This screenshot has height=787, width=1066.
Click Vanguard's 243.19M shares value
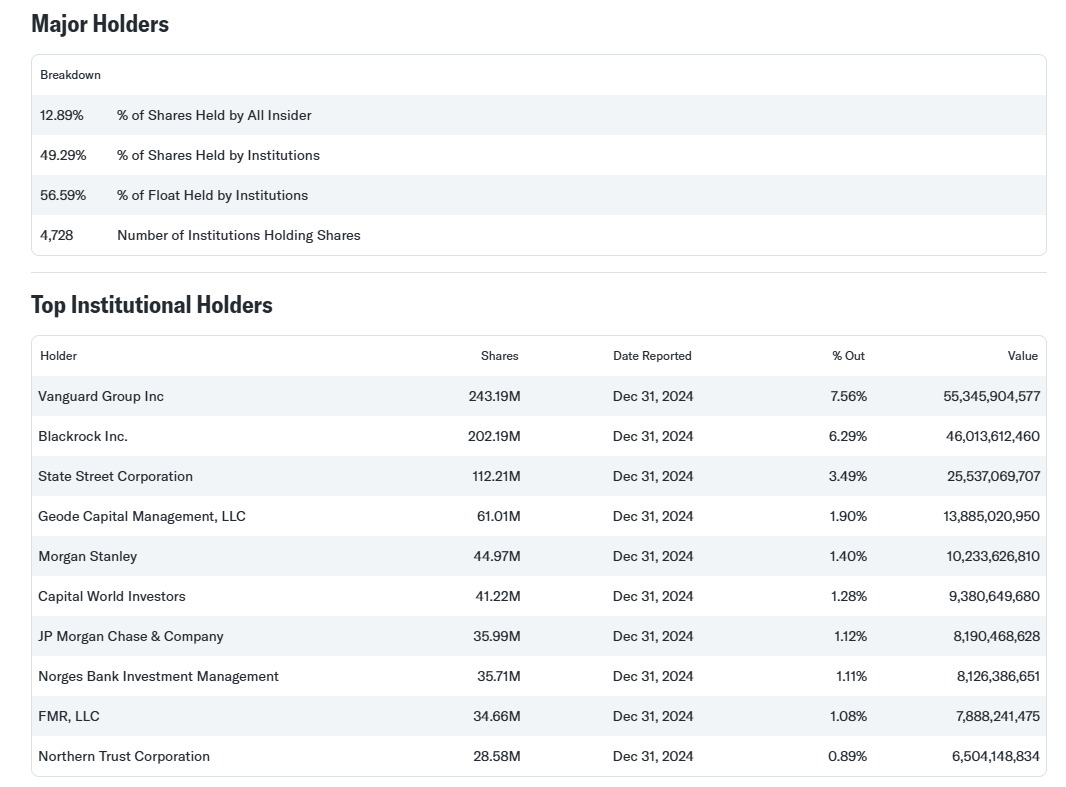click(x=494, y=396)
